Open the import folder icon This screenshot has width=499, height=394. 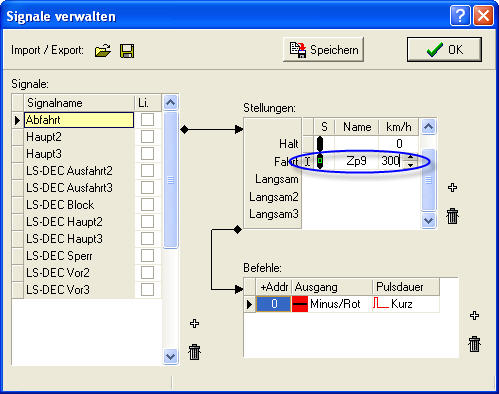click(103, 51)
